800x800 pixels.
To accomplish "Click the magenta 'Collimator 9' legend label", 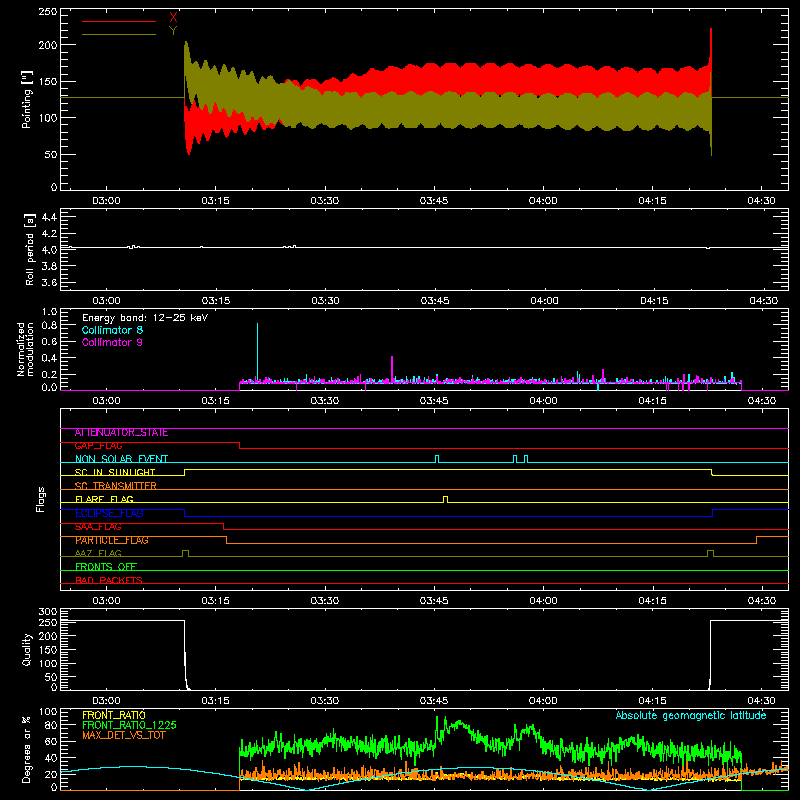I will 112,342.
